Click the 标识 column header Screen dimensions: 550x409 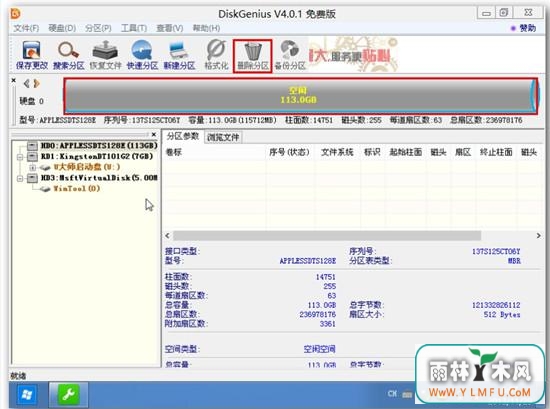[x=372, y=152]
